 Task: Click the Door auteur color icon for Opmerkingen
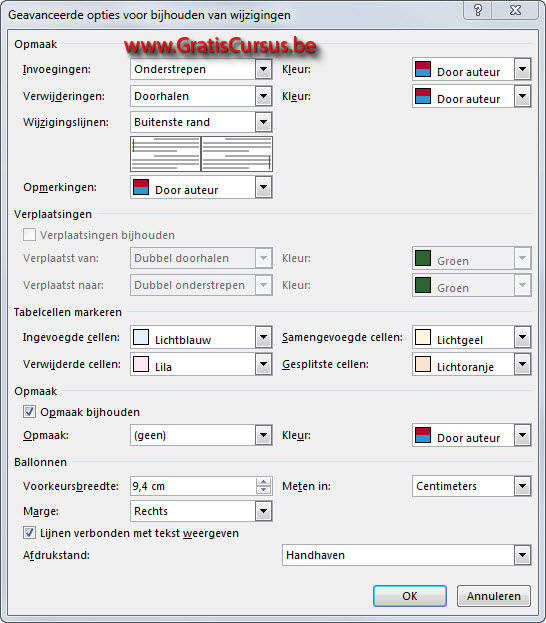click(x=141, y=187)
